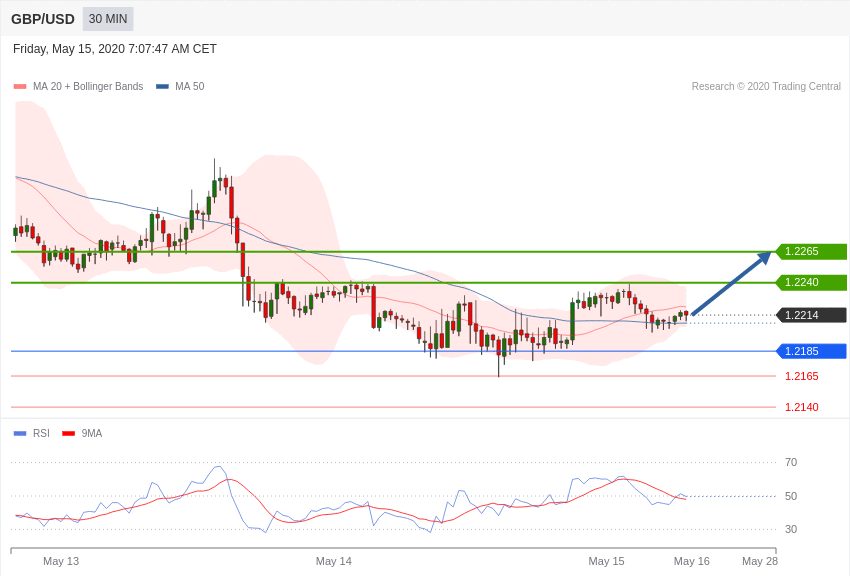Click the 1.2265 green resistance price tag
This screenshot has height=576, width=850.
pos(811,251)
